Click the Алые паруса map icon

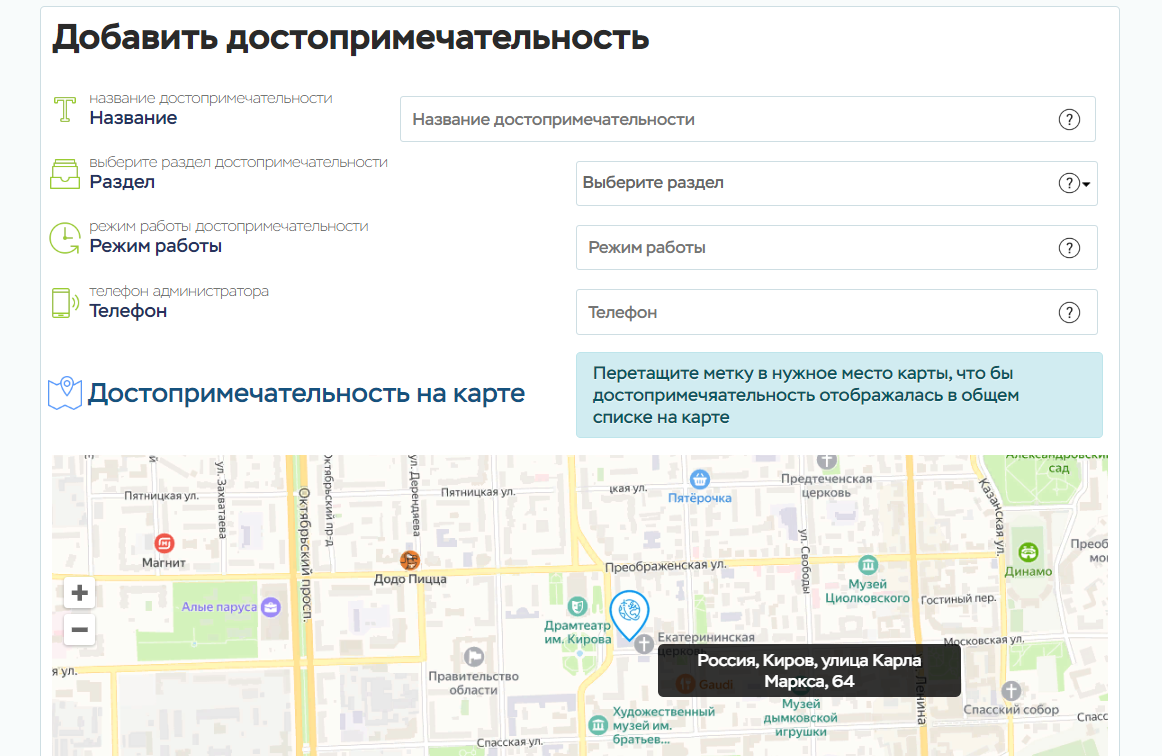point(270,607)
